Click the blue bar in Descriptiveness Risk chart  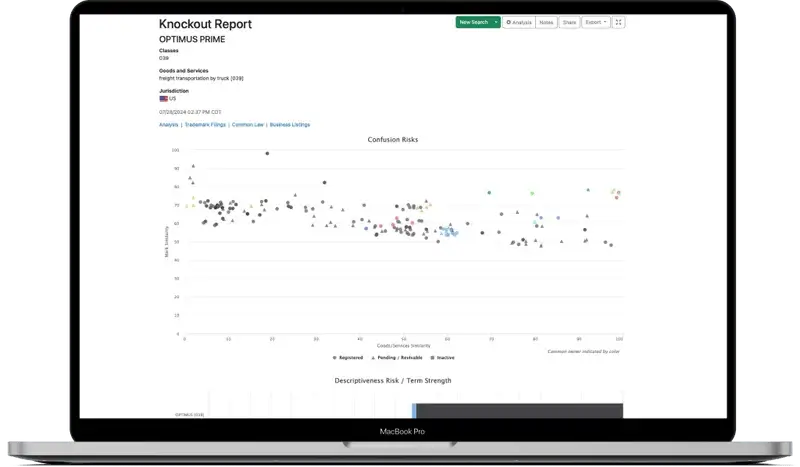(414, 411)
